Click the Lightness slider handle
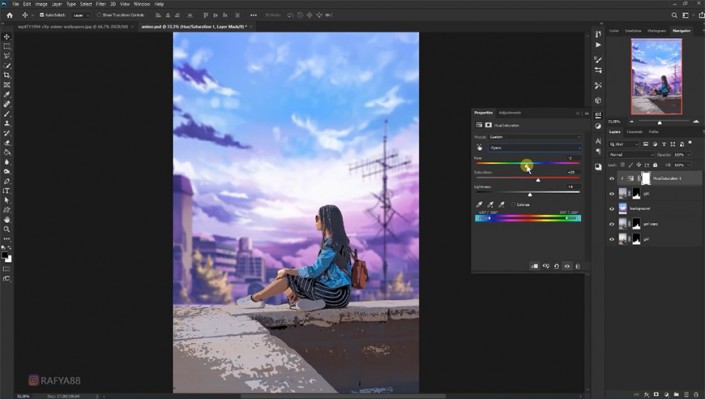 coord(530,194)
